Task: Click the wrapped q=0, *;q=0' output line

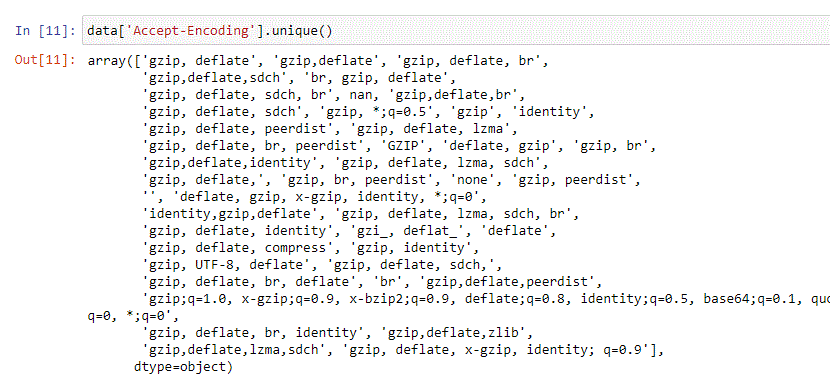Action: (133, 316)
